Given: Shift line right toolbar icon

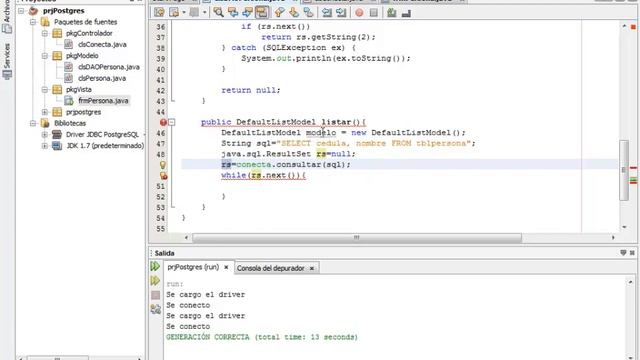Looking at the screenshot, I should pos(341,13).
